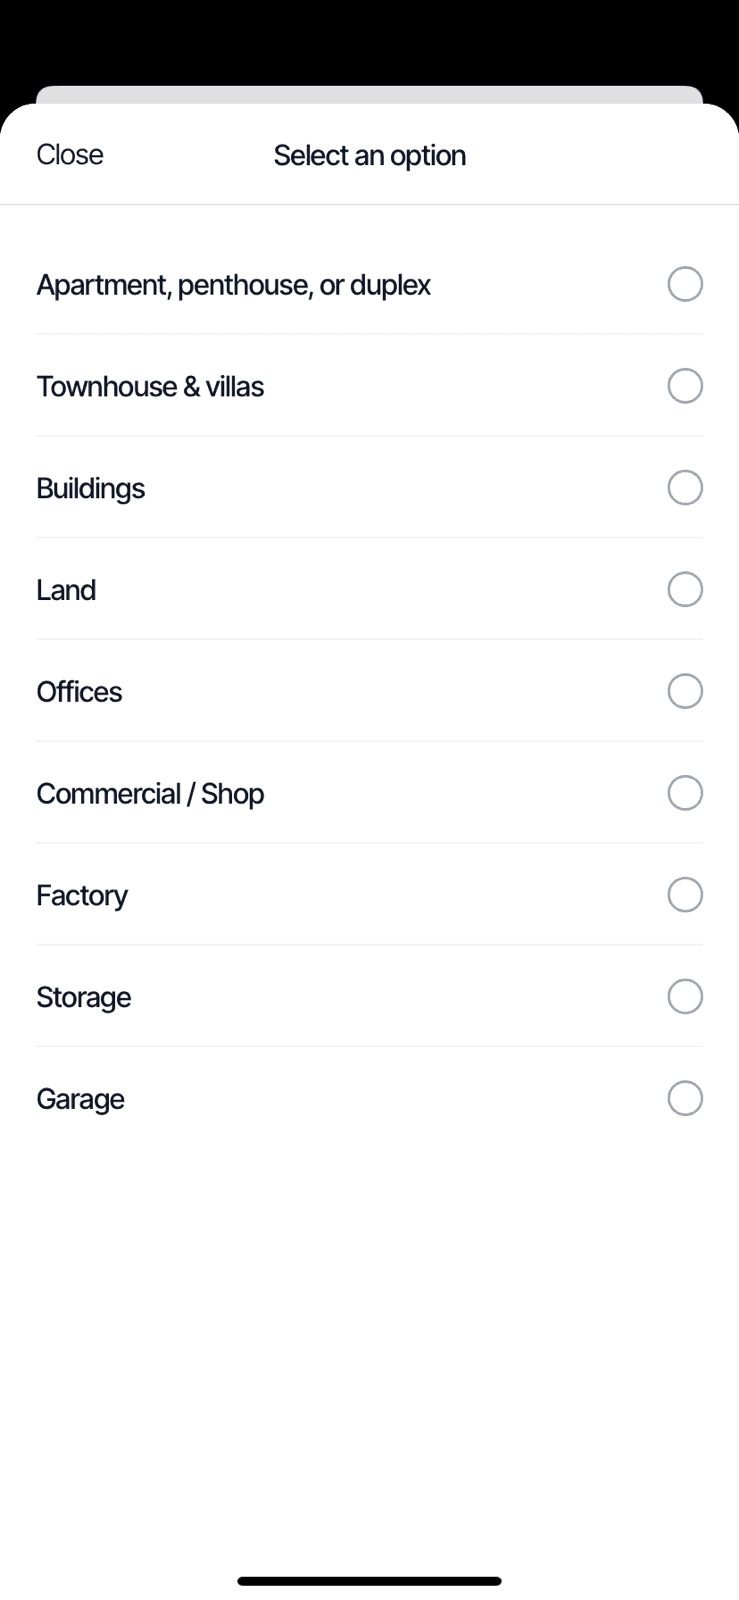Close the option selection sheet
739x1600 pixels.
[x=70, y=155]
